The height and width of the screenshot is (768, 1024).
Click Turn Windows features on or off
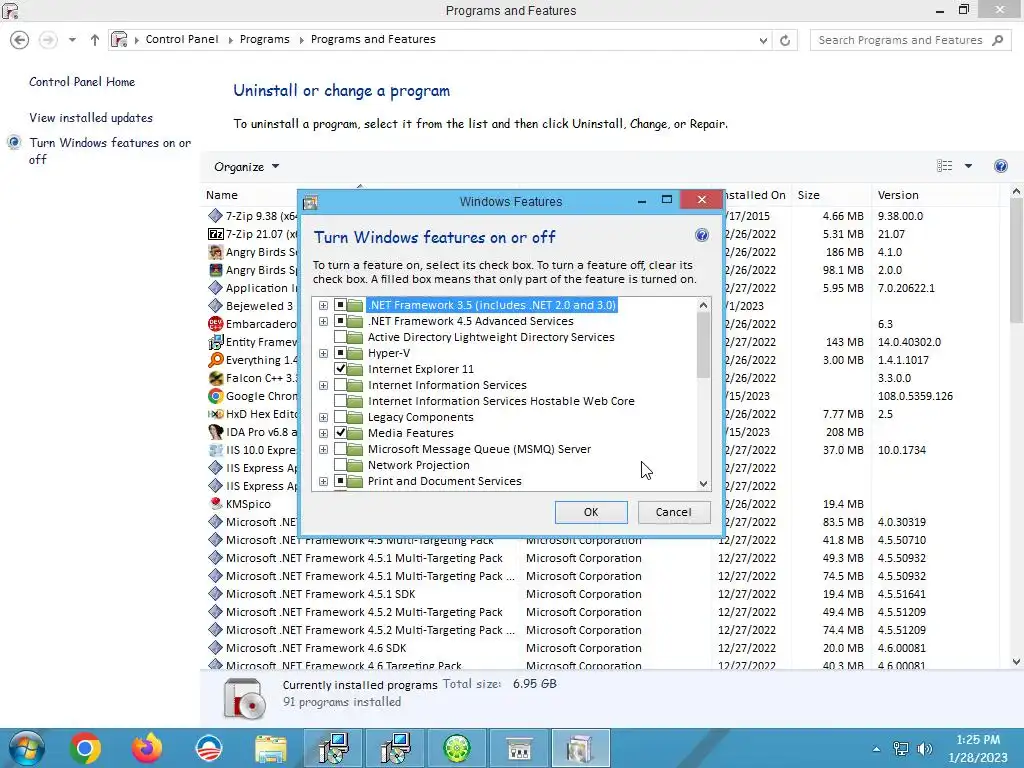pyautogui.click(x=110, y=151)
